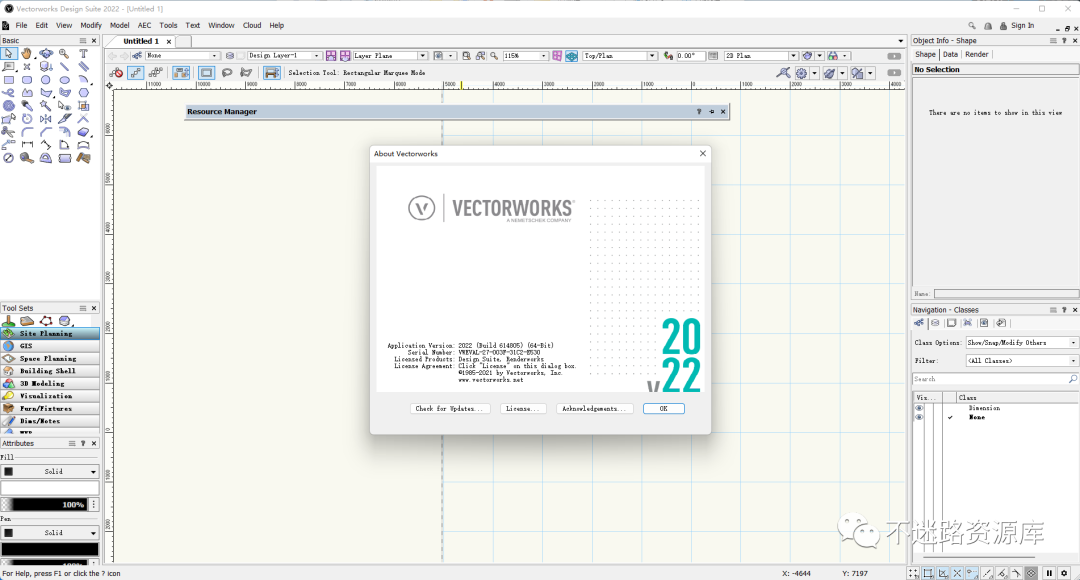
Task: Click the OK button in About dialog
Action: click(663, 408)
